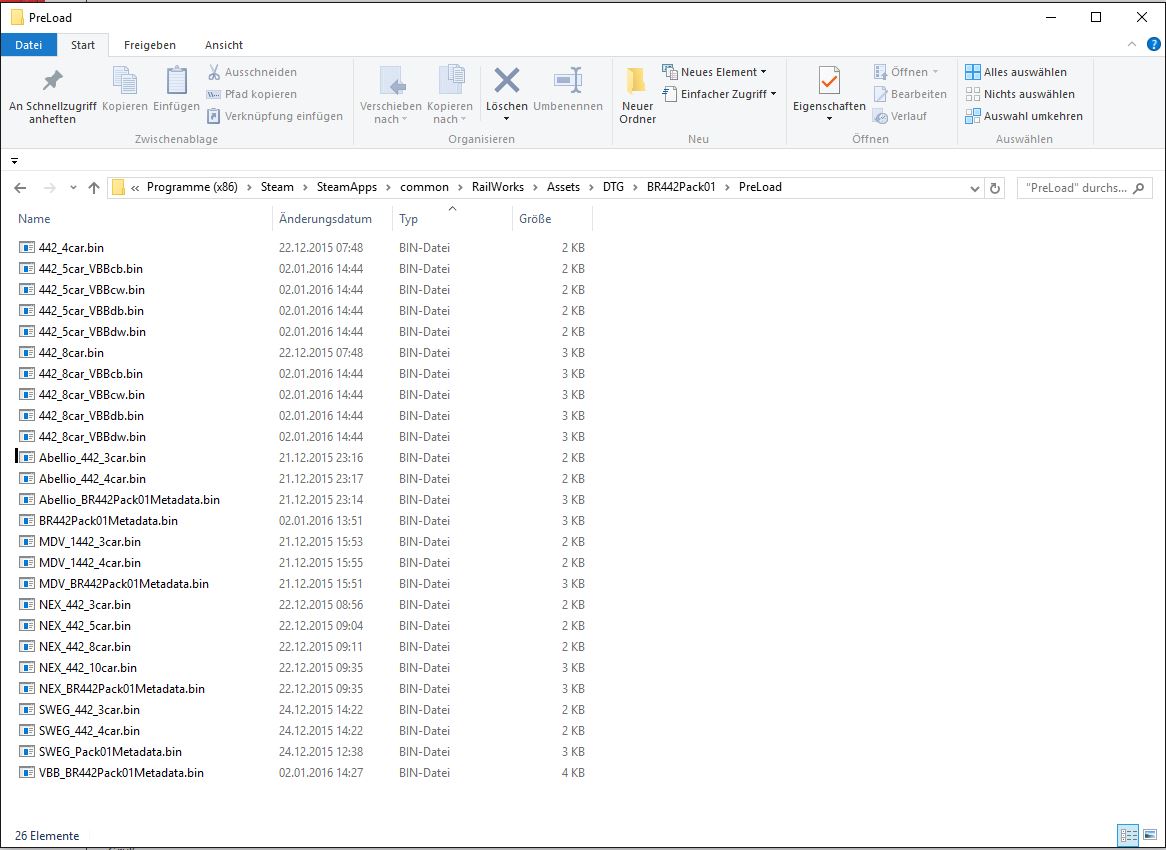Open the recent locations dropdown arrow

(x=73, y=188)
